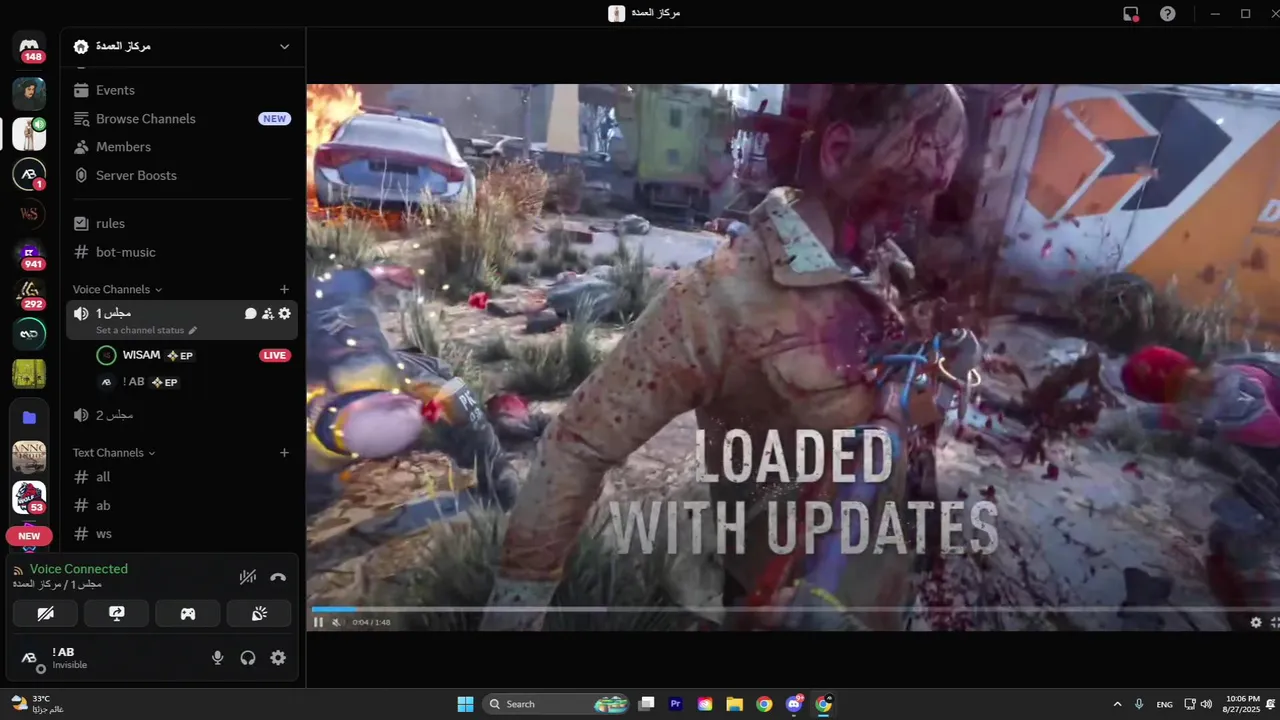Viewport: 1280px width, 720px height.
Task: Toggle noise suppression icon
Action: 248,577
